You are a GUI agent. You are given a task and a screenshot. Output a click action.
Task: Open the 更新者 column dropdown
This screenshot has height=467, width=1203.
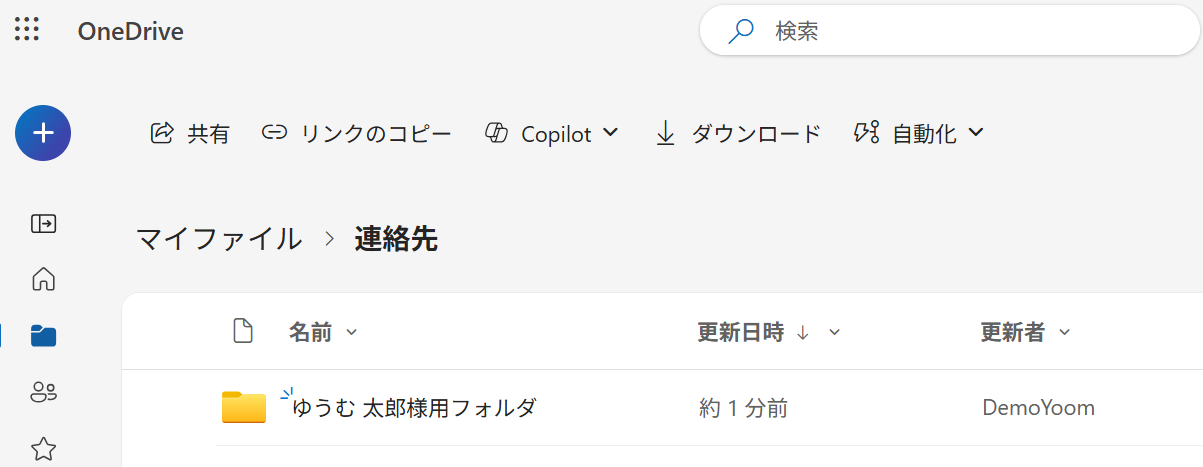point(1064,333)
